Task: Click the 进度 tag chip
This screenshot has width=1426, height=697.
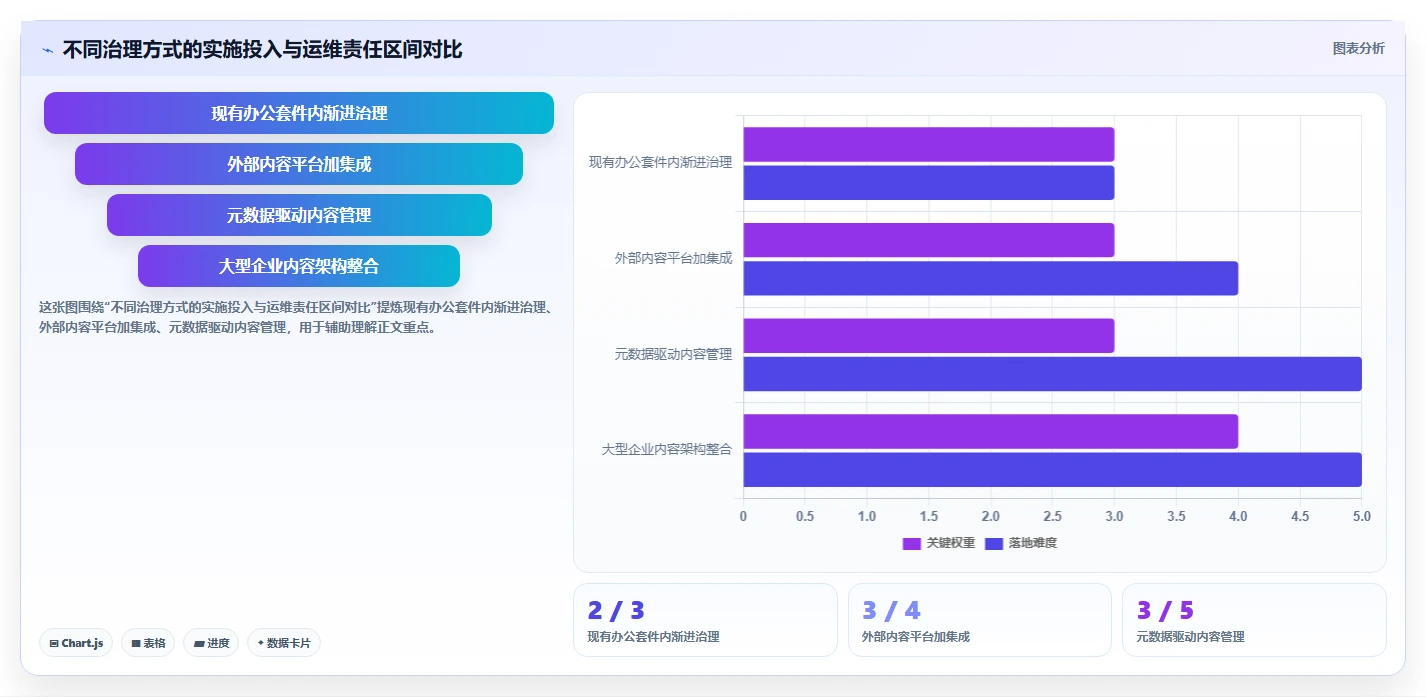Action: (211, 643)
